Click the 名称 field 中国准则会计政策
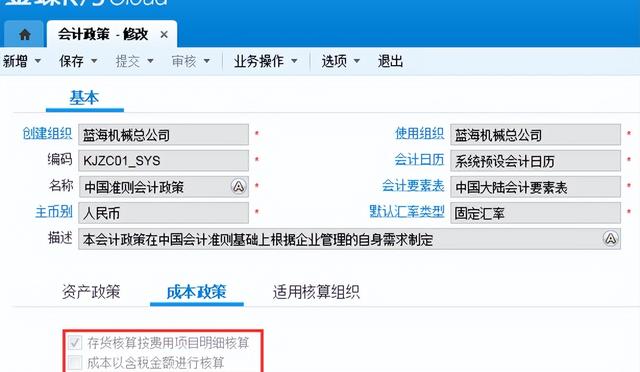Screen dimensions: 640x372 pyautogui.click(x=164, y=187)
